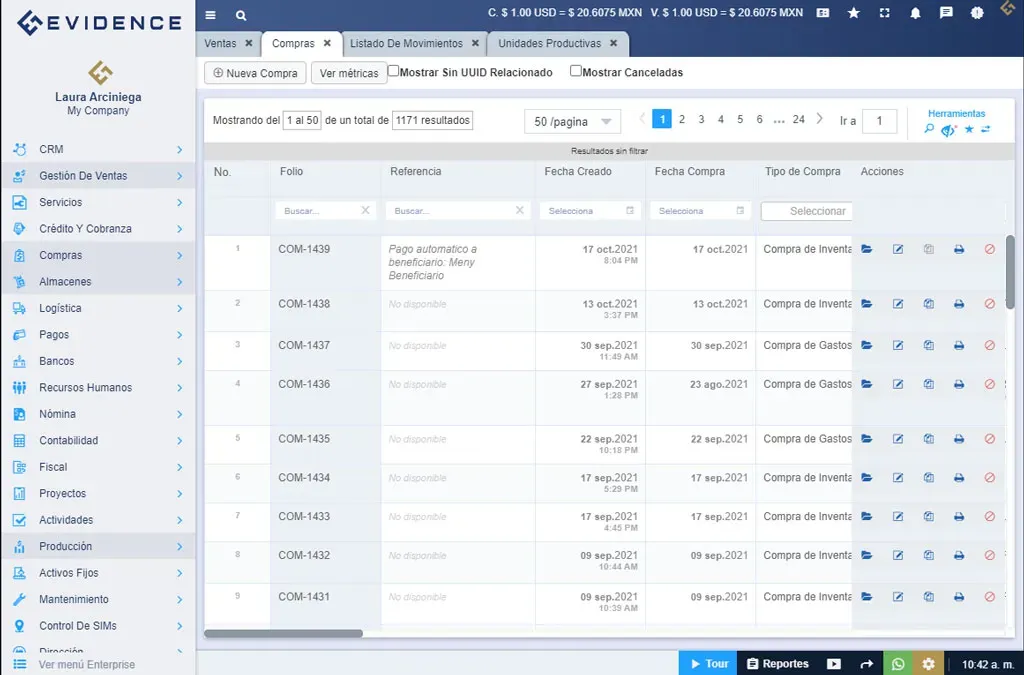This screenshot has height=675, width=1024.
Task: Open the Tipo de Compra Seleccionar dropdown
Action: pyautogui.click(x=805, y=211)
